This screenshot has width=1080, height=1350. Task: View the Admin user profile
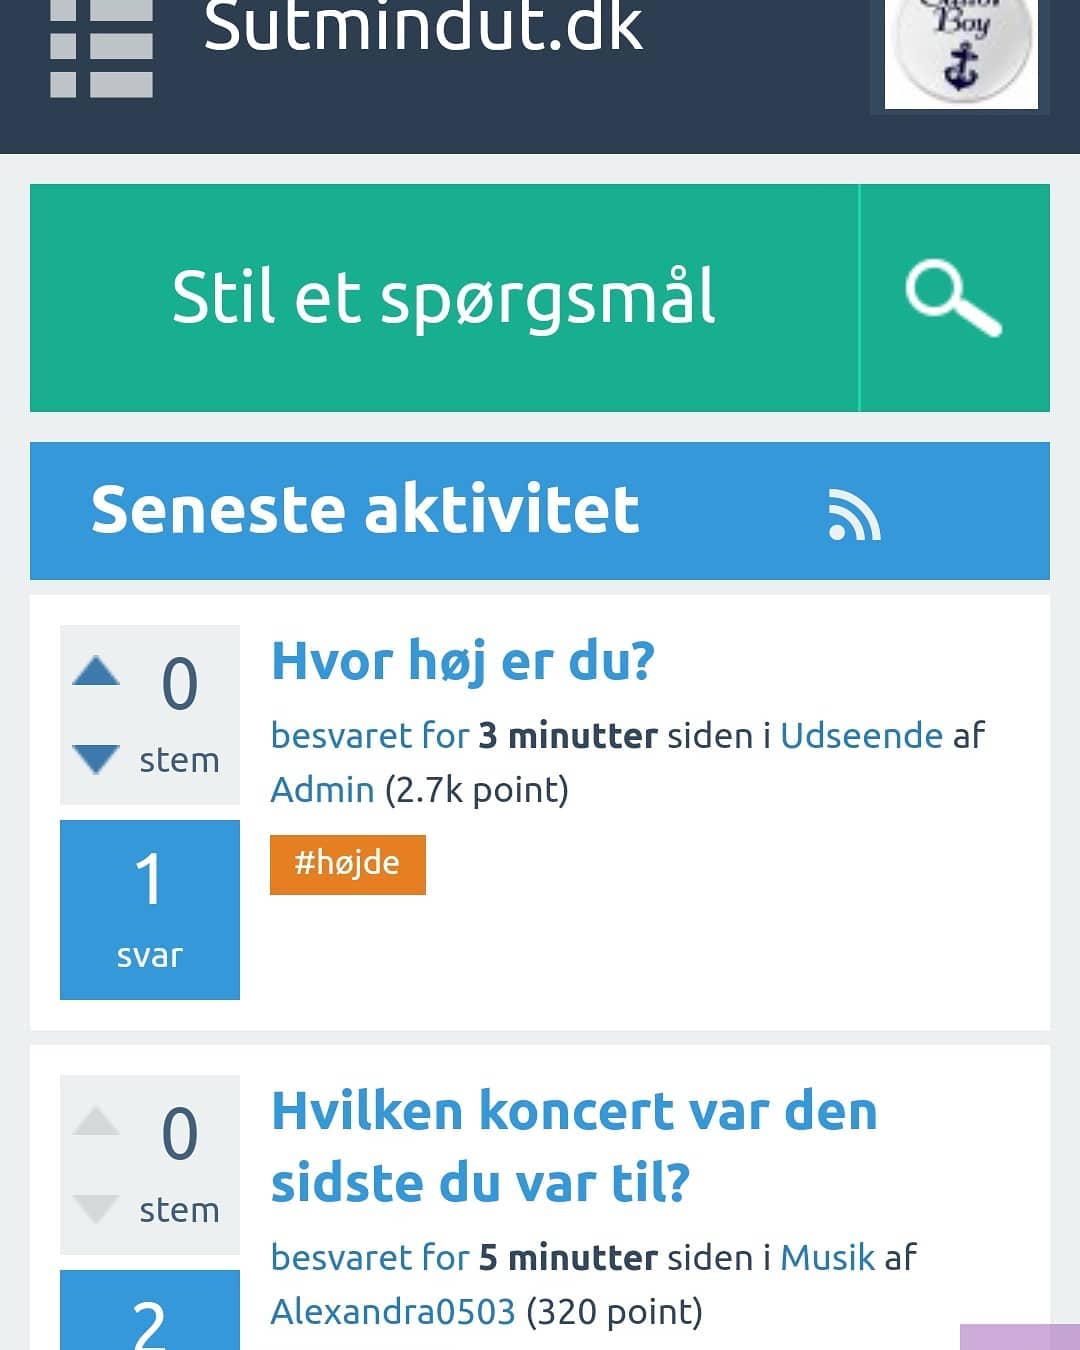coord(322,790)
